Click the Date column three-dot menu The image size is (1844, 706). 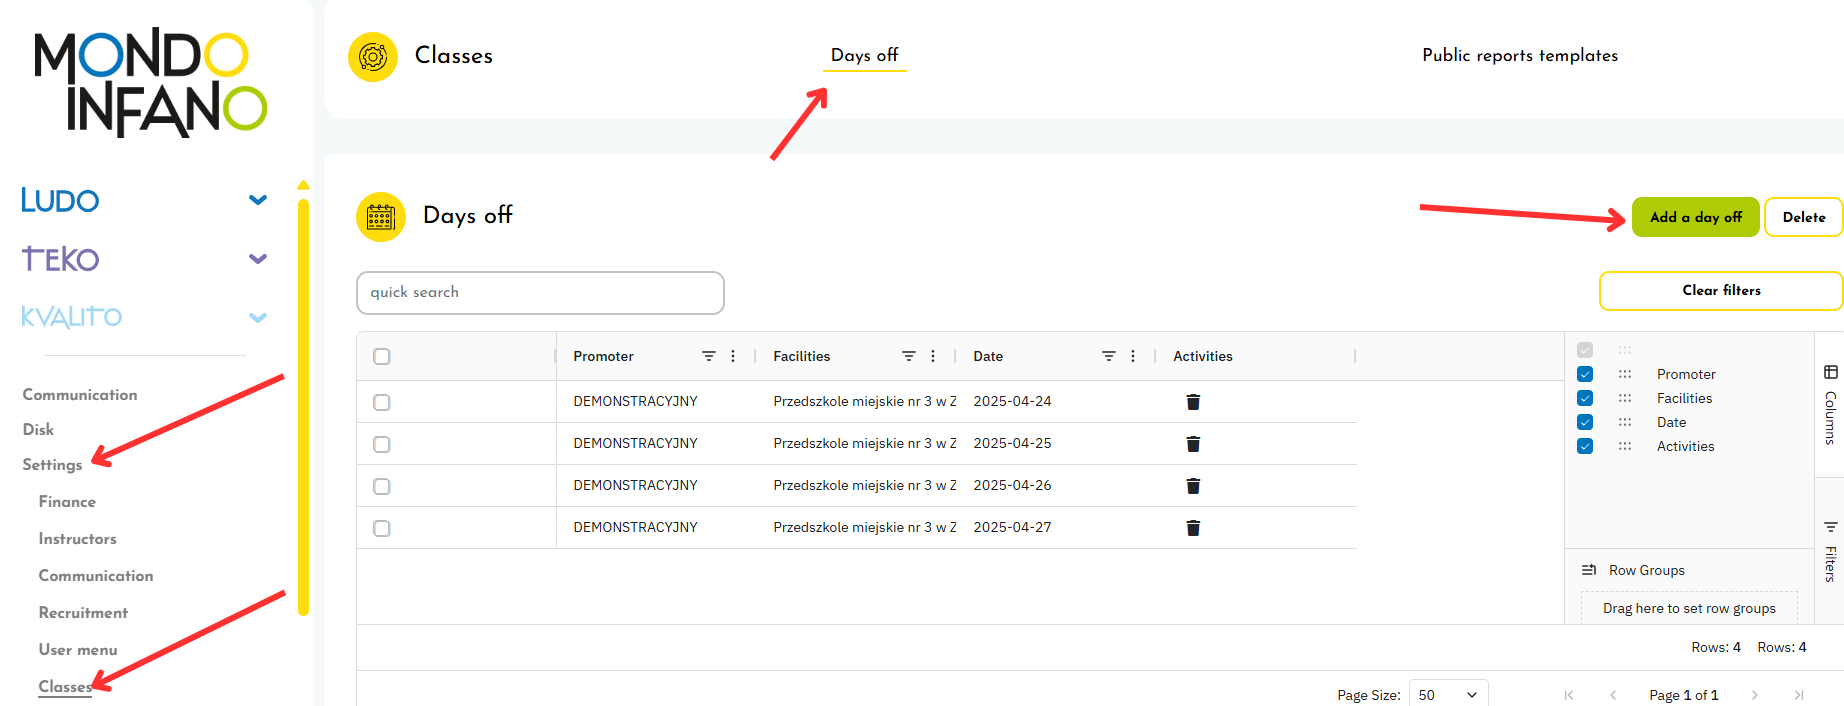pos(1133,356)
